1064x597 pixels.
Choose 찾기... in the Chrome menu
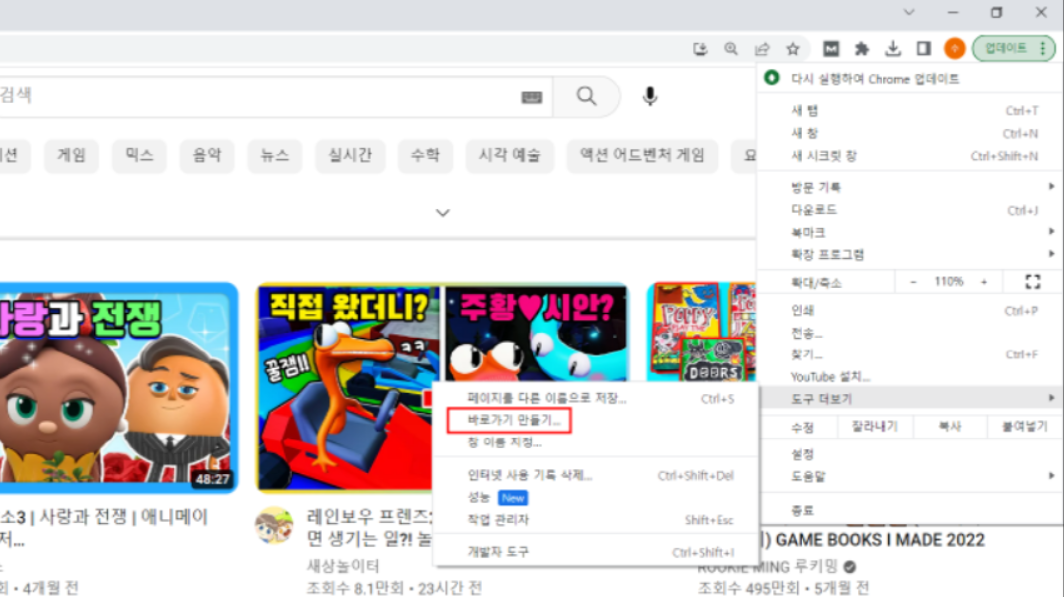[x=909, y=354]
